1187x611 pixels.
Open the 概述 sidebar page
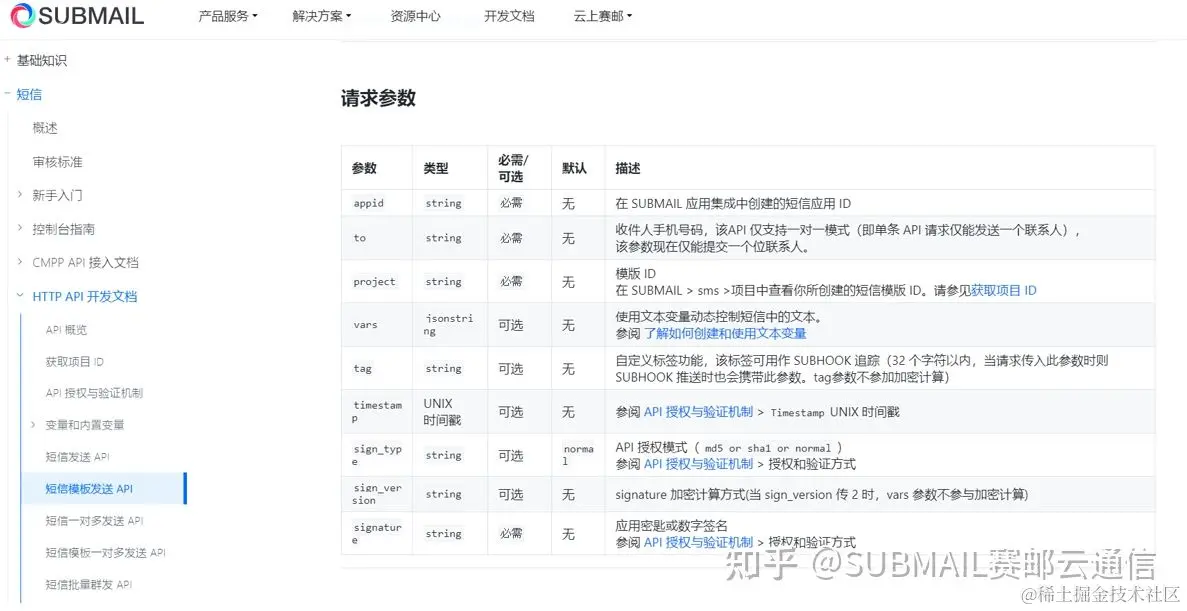[x=45, y=128]
